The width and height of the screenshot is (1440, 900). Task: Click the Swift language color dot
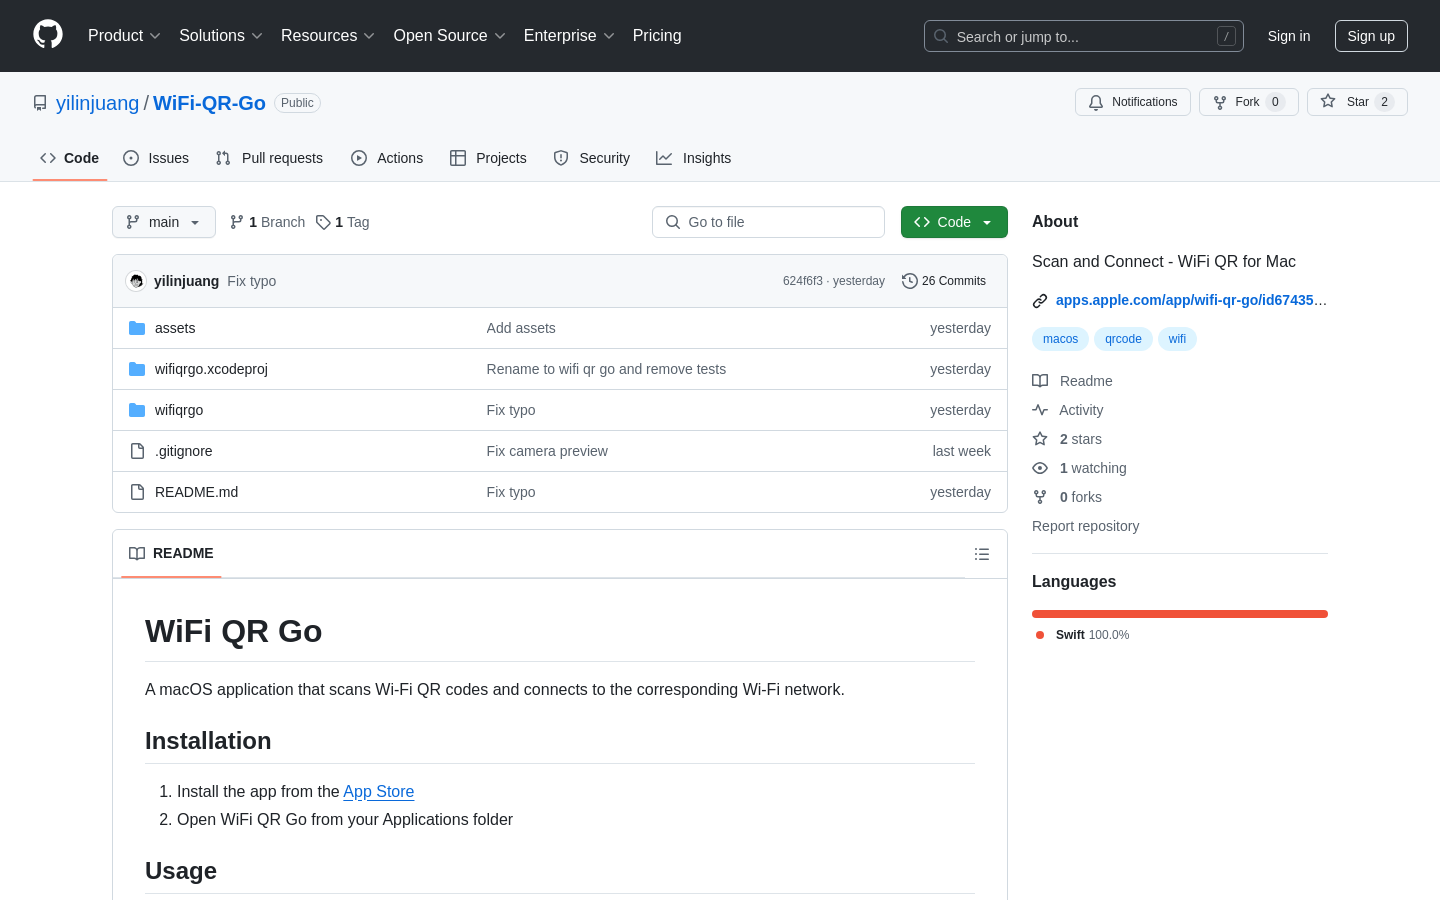(x=1040, y=635)
